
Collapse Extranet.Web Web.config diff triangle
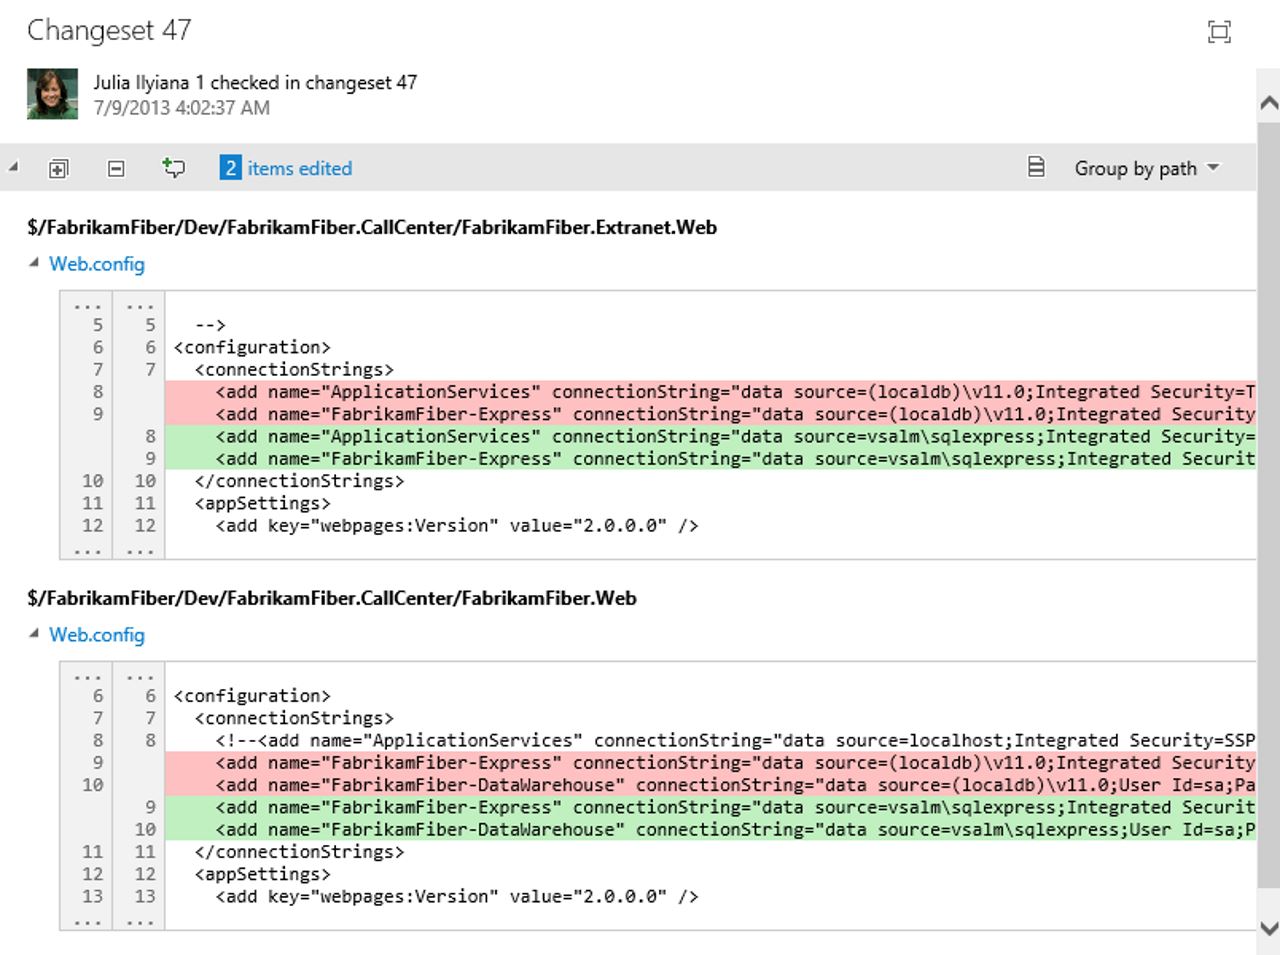(x=34, y=263)
